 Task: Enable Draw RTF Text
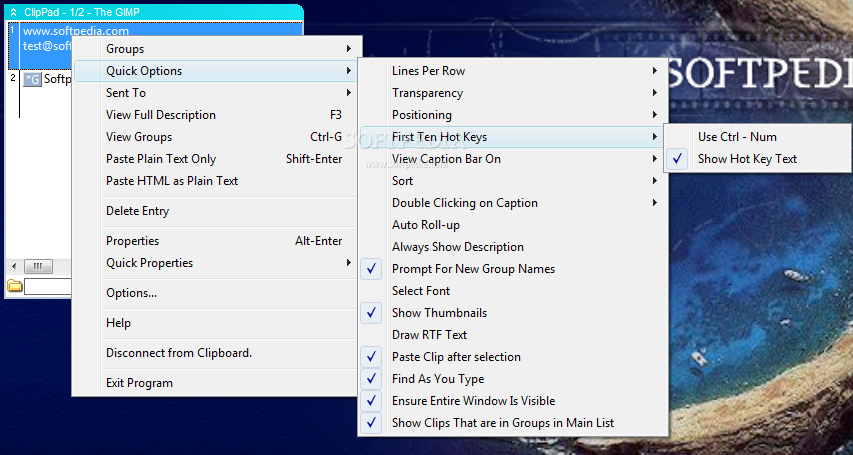click(x=512, y=335)
